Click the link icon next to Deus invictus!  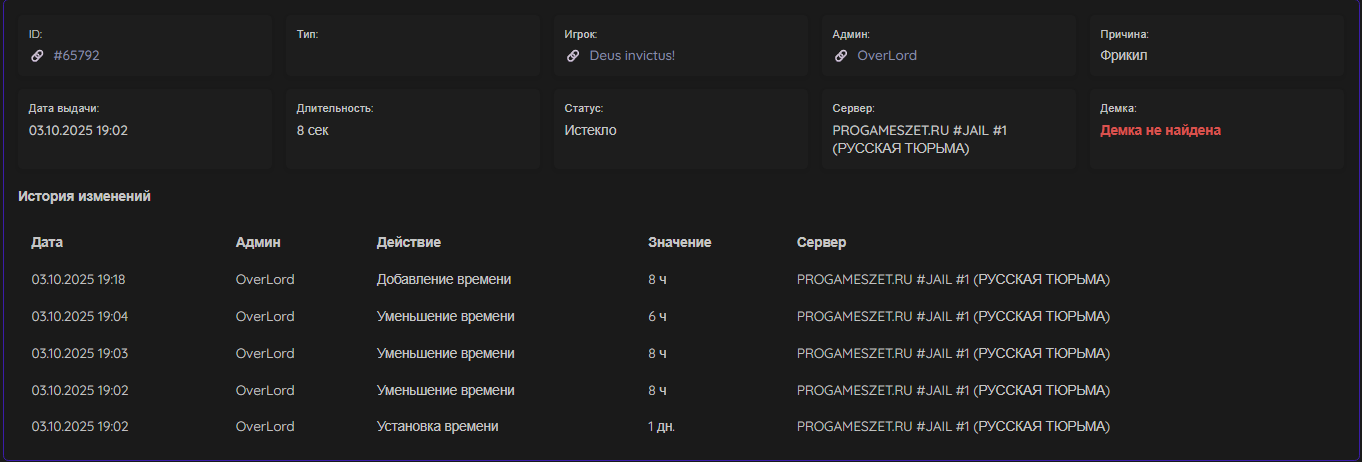(x=573, y=56)
